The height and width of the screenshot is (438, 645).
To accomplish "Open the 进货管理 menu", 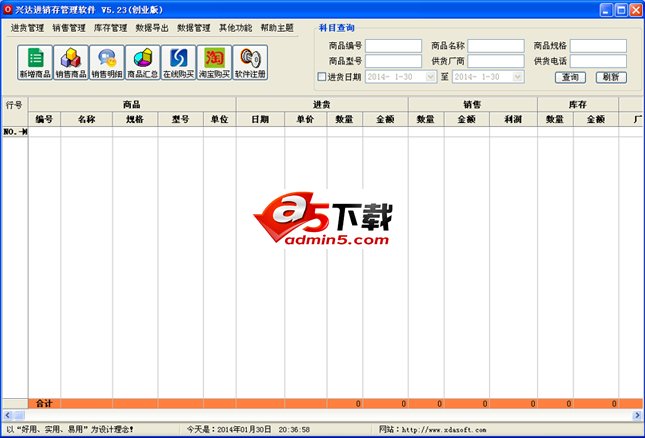I will tap(27, 28).
